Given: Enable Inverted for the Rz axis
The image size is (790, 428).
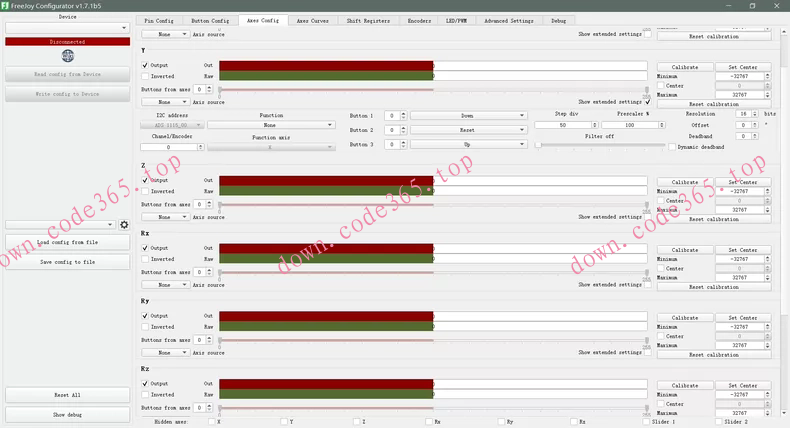Looking at the screenshot, I should click(x=145, y=394).
